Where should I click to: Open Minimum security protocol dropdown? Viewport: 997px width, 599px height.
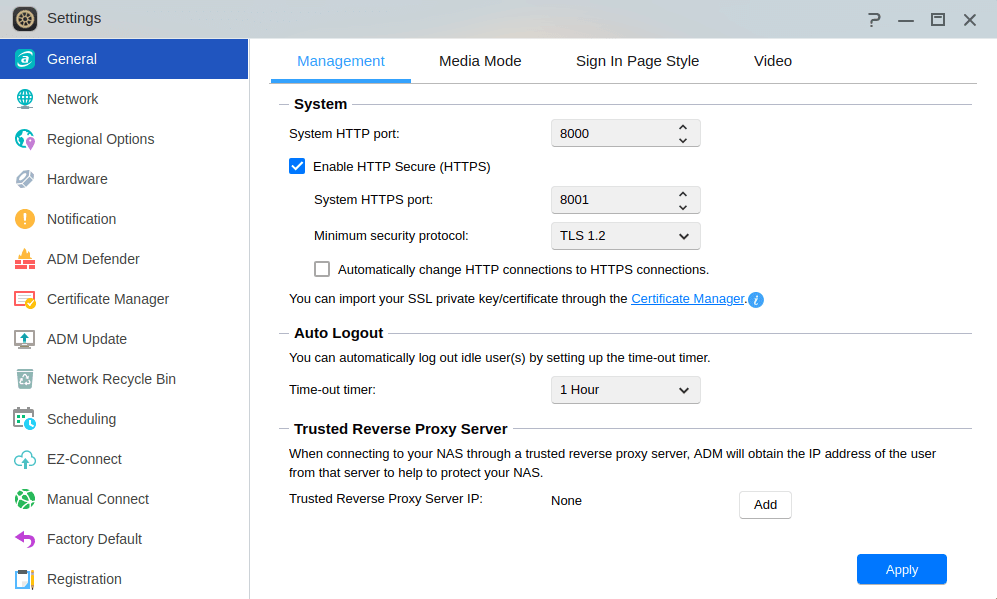tap(626, 236)
